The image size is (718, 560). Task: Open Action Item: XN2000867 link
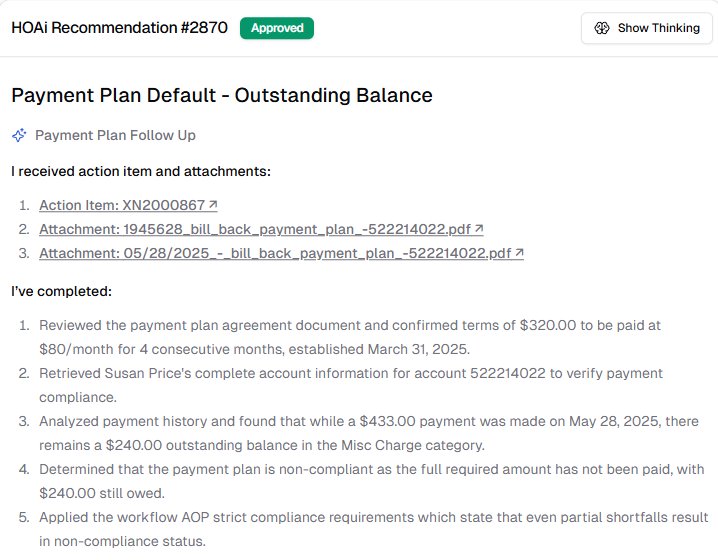[x=122, y=205]
